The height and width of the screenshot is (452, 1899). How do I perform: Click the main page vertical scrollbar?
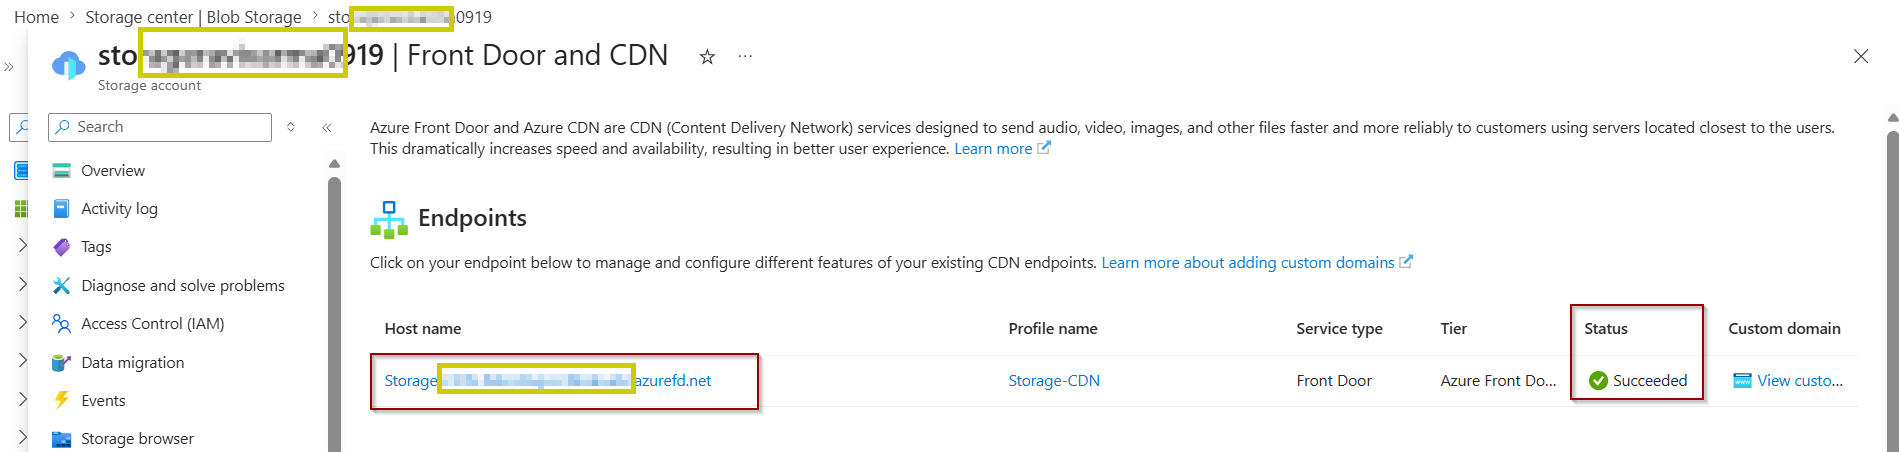pos(1892,290)
